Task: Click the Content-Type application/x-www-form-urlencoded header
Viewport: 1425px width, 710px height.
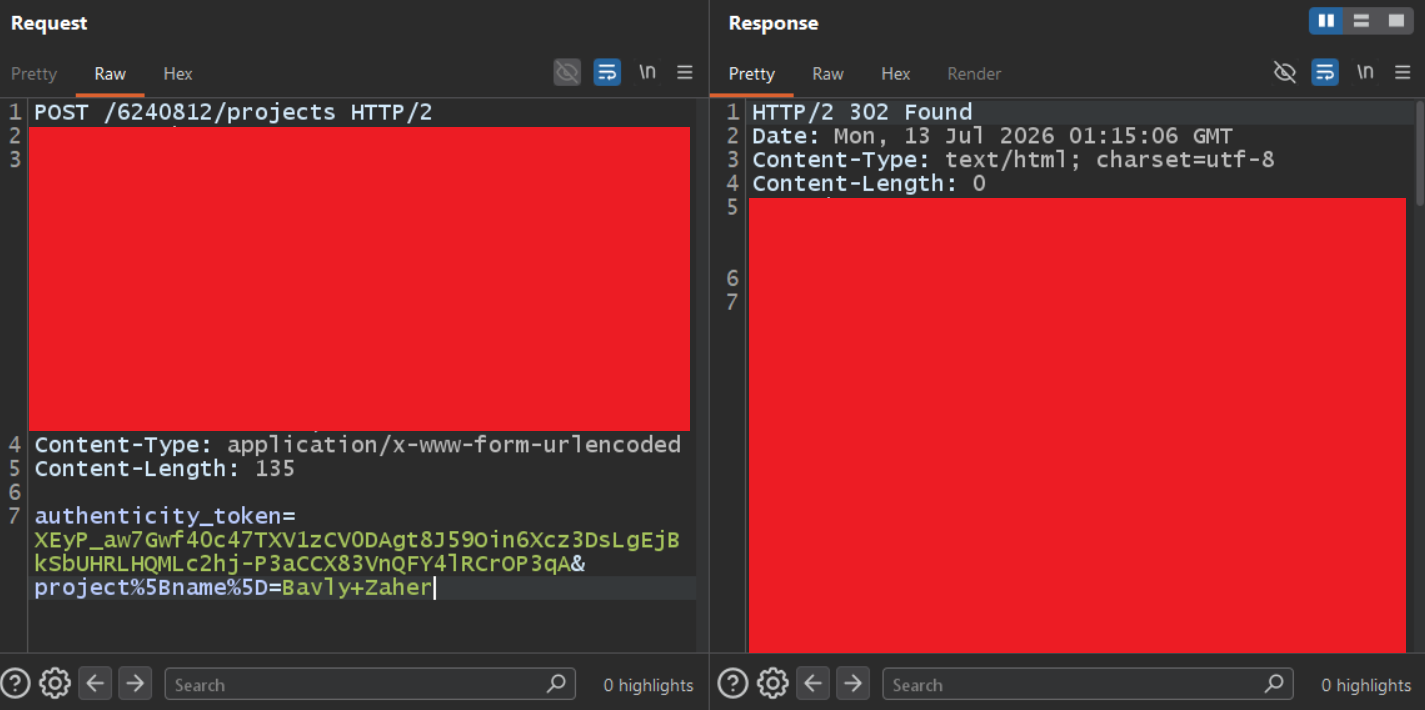Action: coord(358,445)
